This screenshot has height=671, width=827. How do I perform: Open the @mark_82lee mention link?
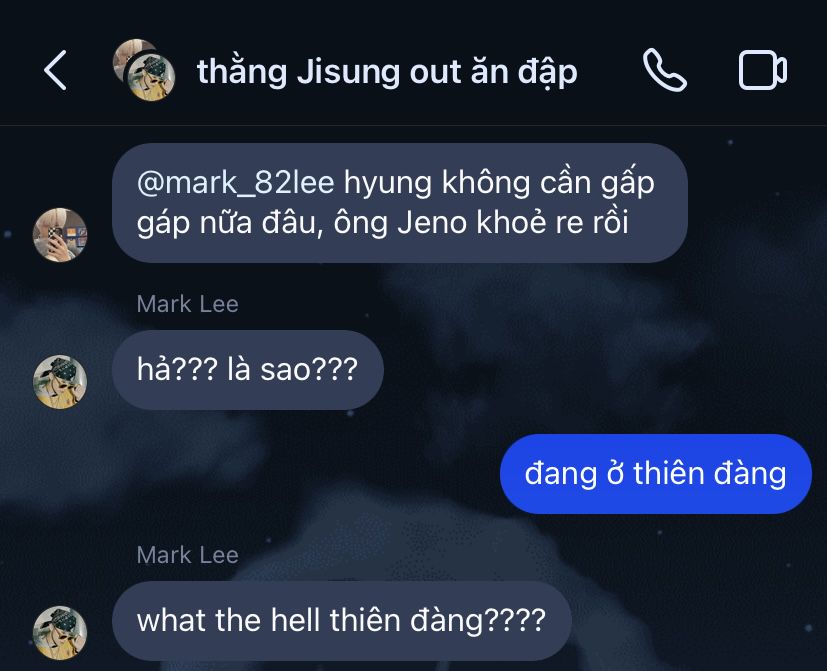(235, 183)
